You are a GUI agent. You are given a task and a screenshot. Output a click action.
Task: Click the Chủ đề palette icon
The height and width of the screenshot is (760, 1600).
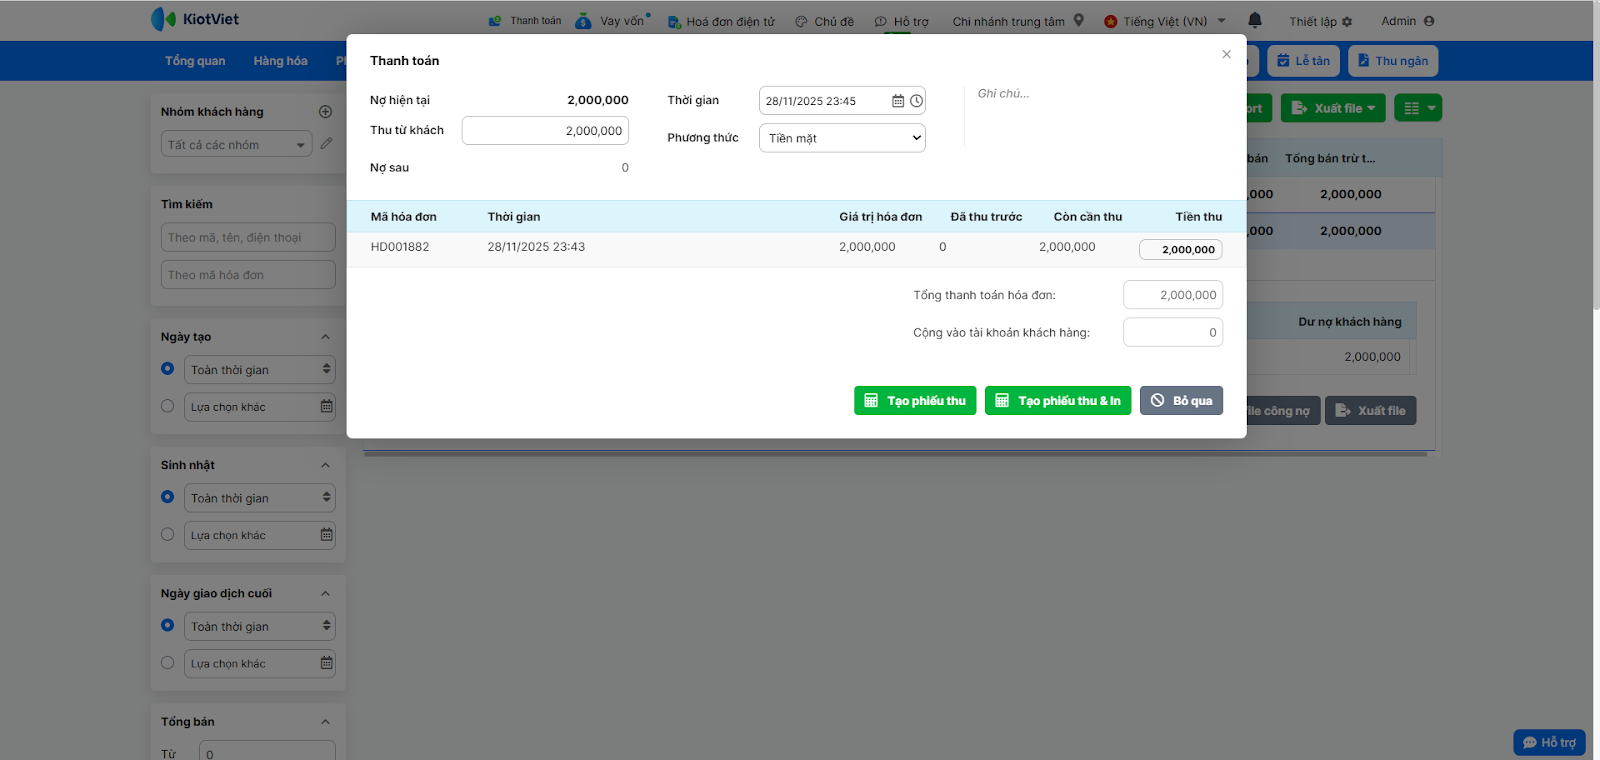[801, 21]
